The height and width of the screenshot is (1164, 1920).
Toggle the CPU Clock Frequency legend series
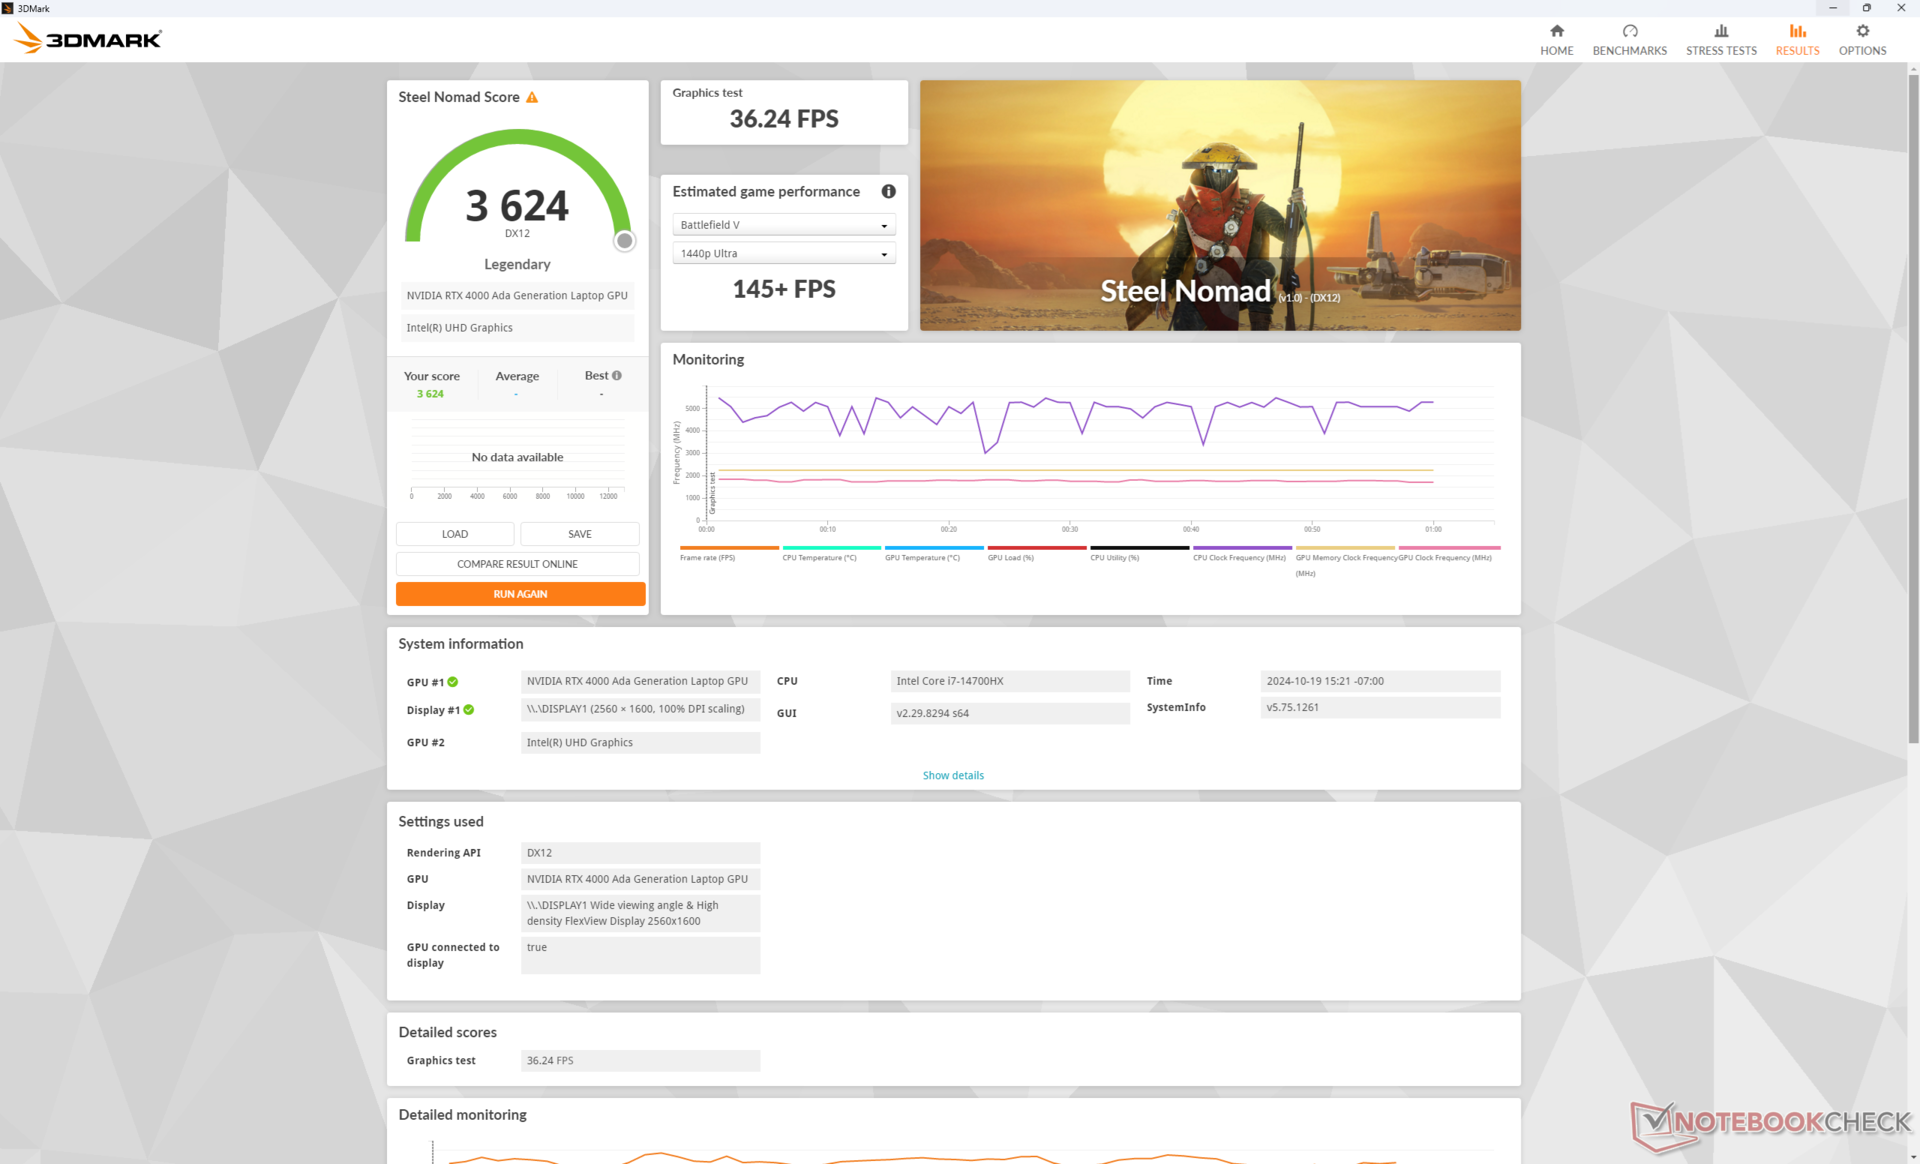coord(1239,557)
